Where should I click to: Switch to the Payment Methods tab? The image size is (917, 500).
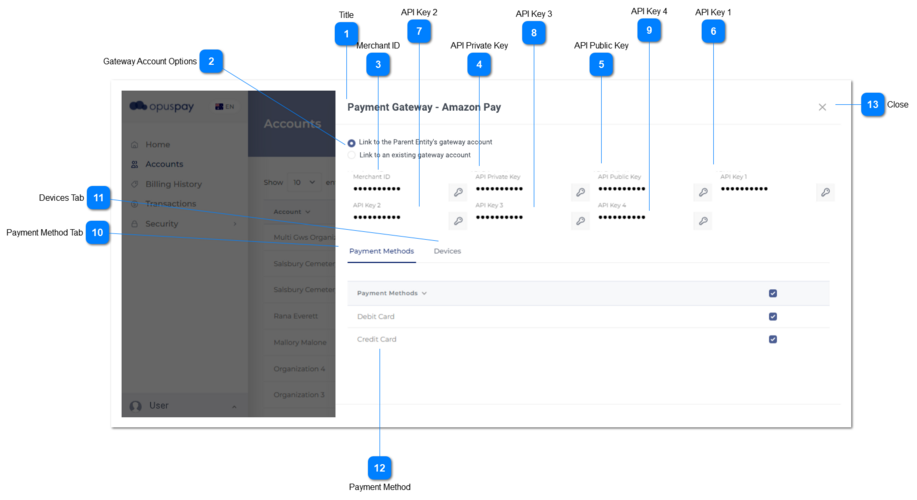[381, 251]
